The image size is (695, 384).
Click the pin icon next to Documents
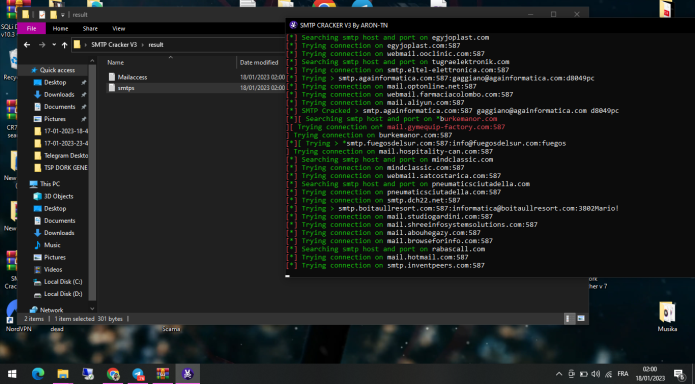pos(83,107)
